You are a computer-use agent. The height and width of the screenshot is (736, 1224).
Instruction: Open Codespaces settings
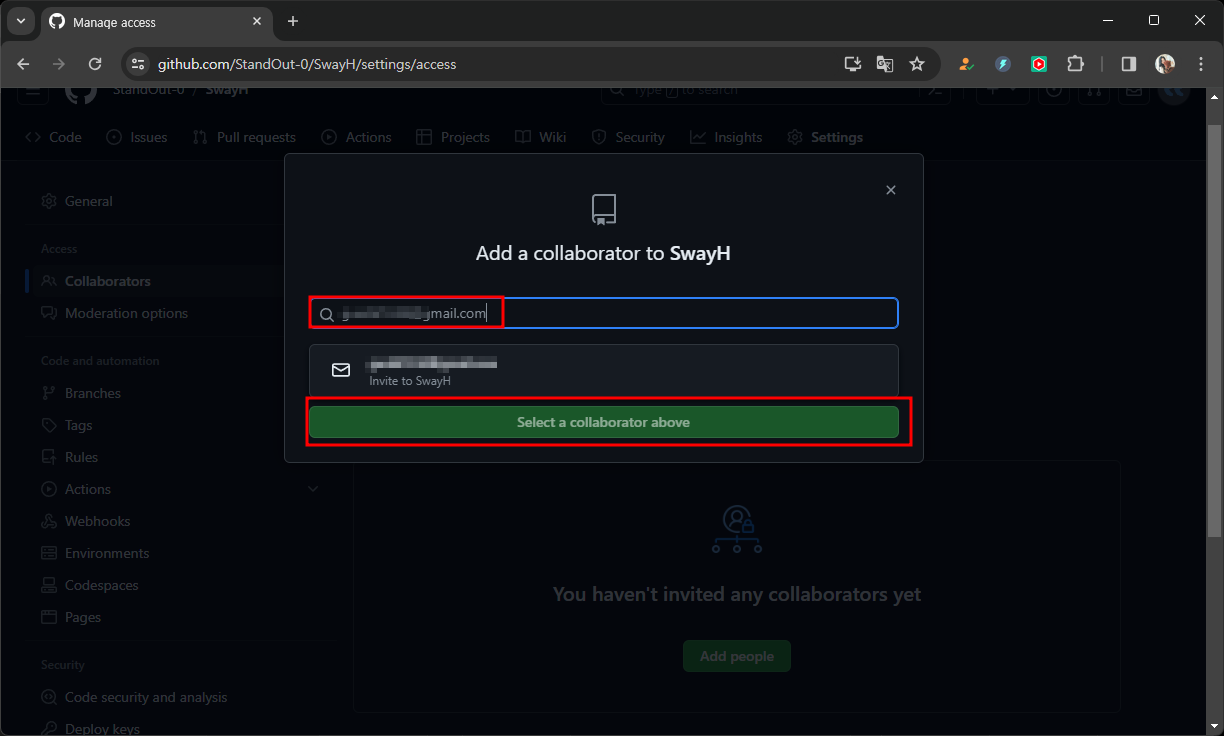[90, 585]
